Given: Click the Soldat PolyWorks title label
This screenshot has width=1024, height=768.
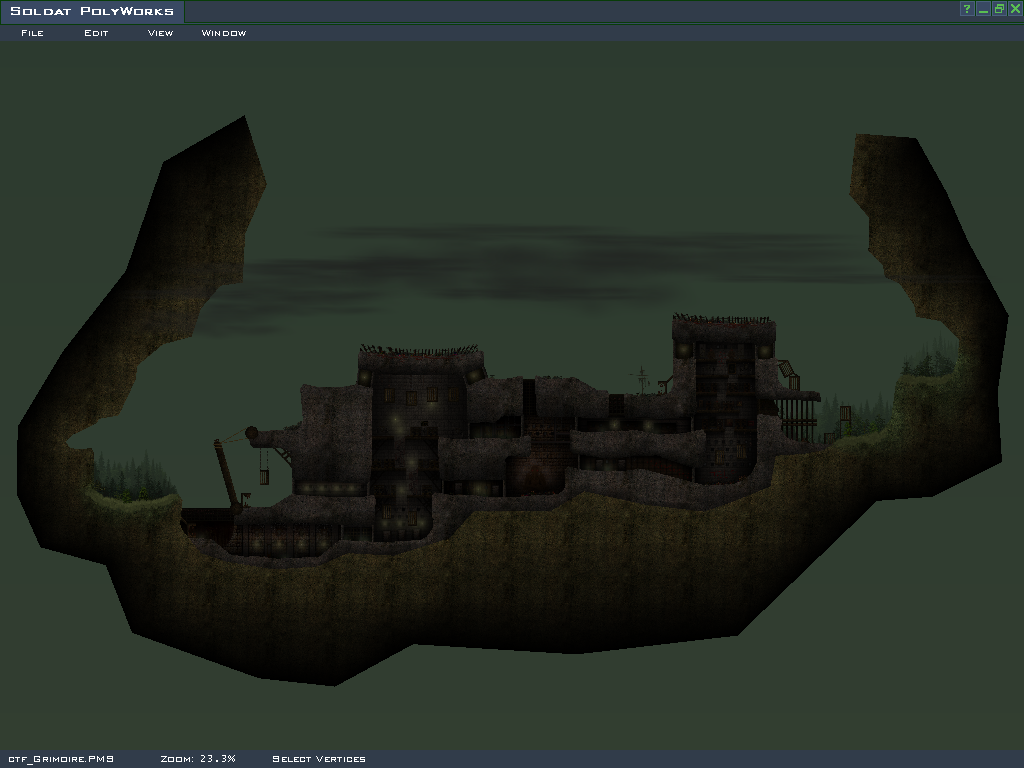Looking at the screenshot, I should (92, 12).
